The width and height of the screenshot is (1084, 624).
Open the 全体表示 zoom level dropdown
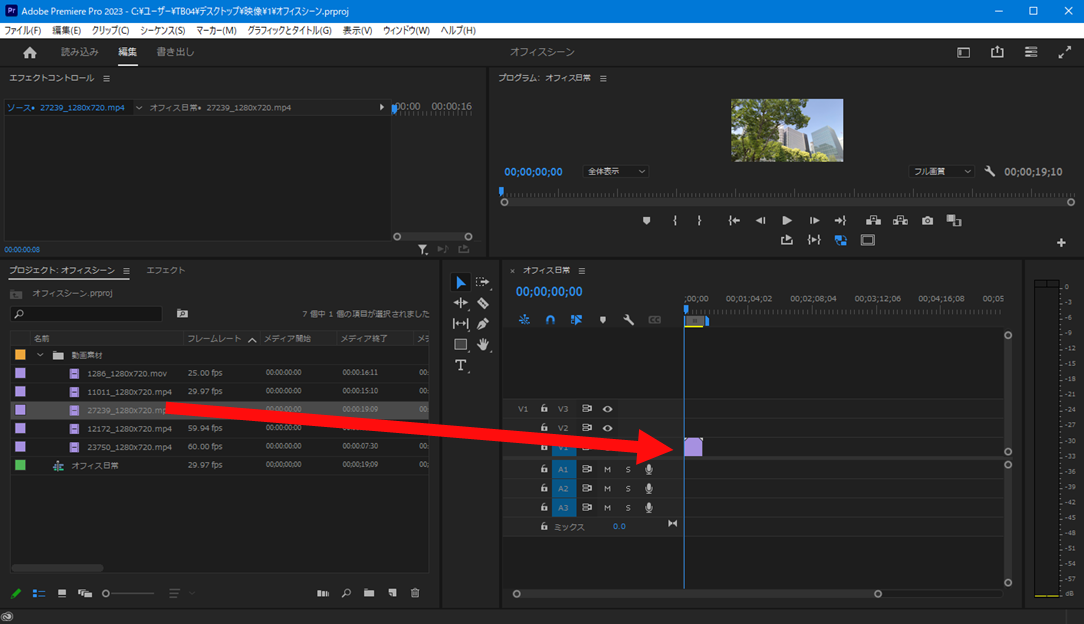pyautogui.click(x=615, y=171)
